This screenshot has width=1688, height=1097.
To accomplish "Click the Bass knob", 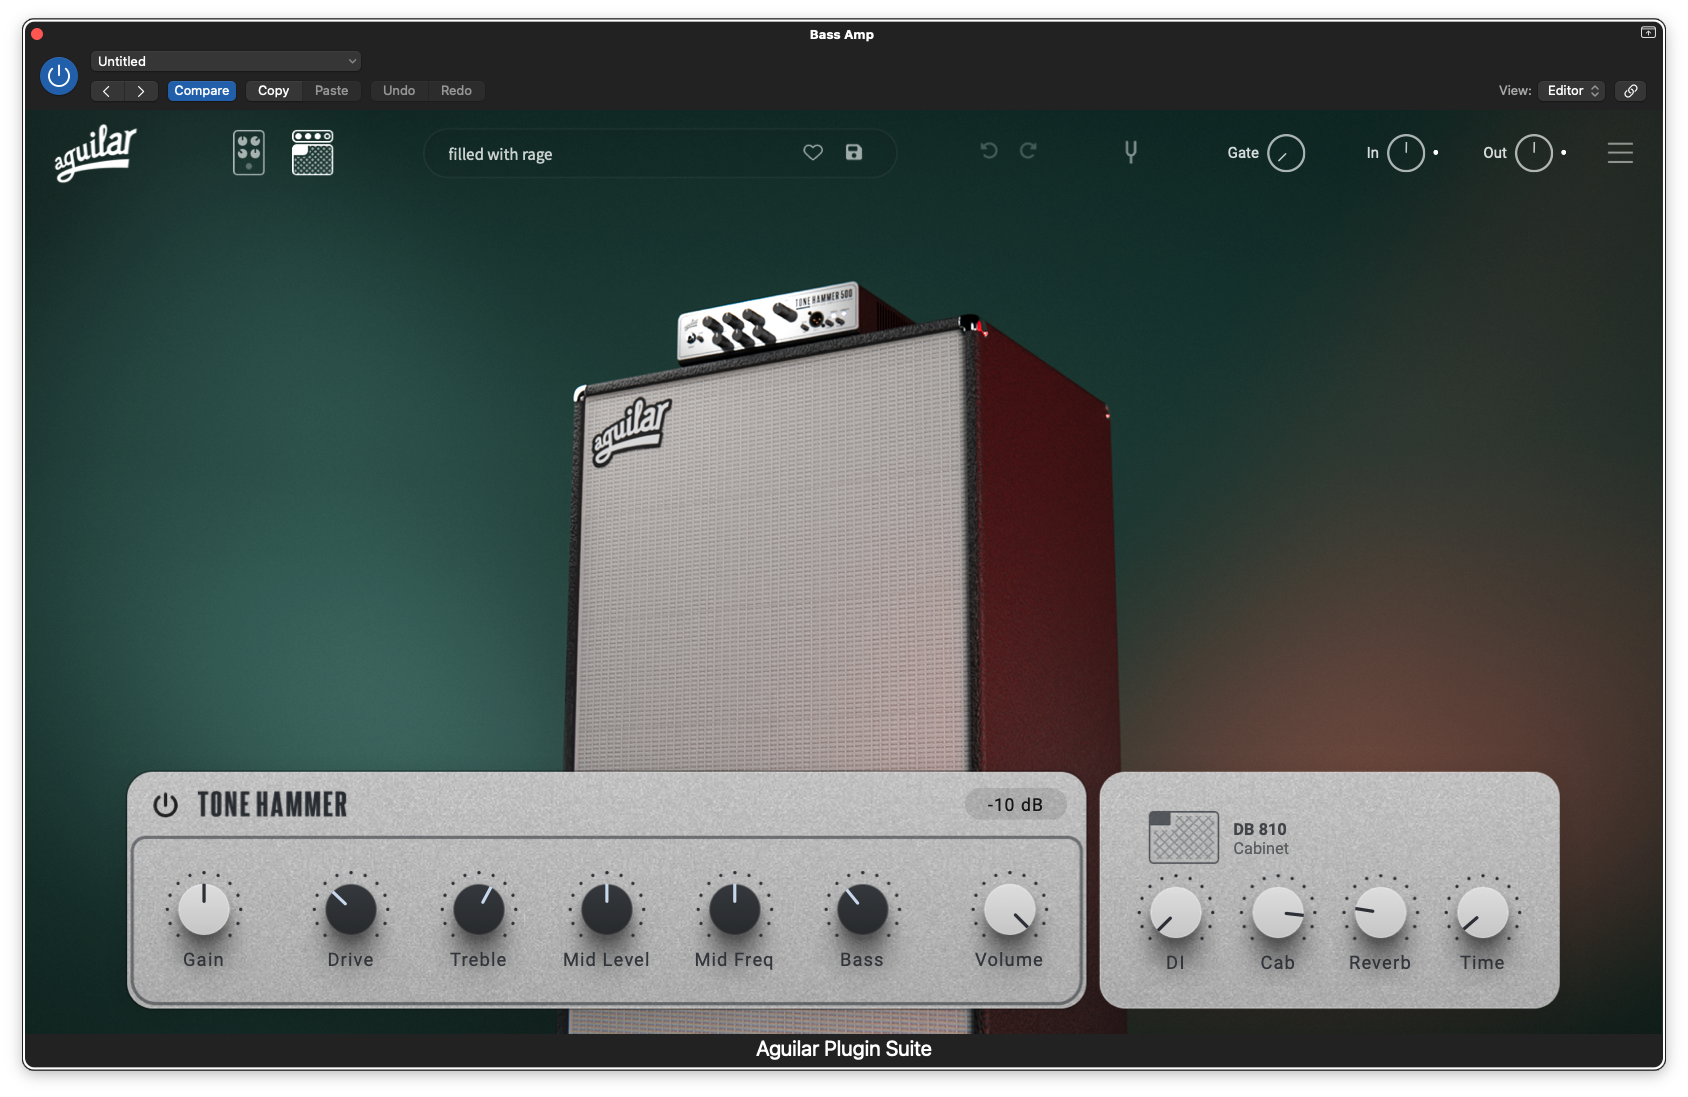I will (x=862, y=909).
